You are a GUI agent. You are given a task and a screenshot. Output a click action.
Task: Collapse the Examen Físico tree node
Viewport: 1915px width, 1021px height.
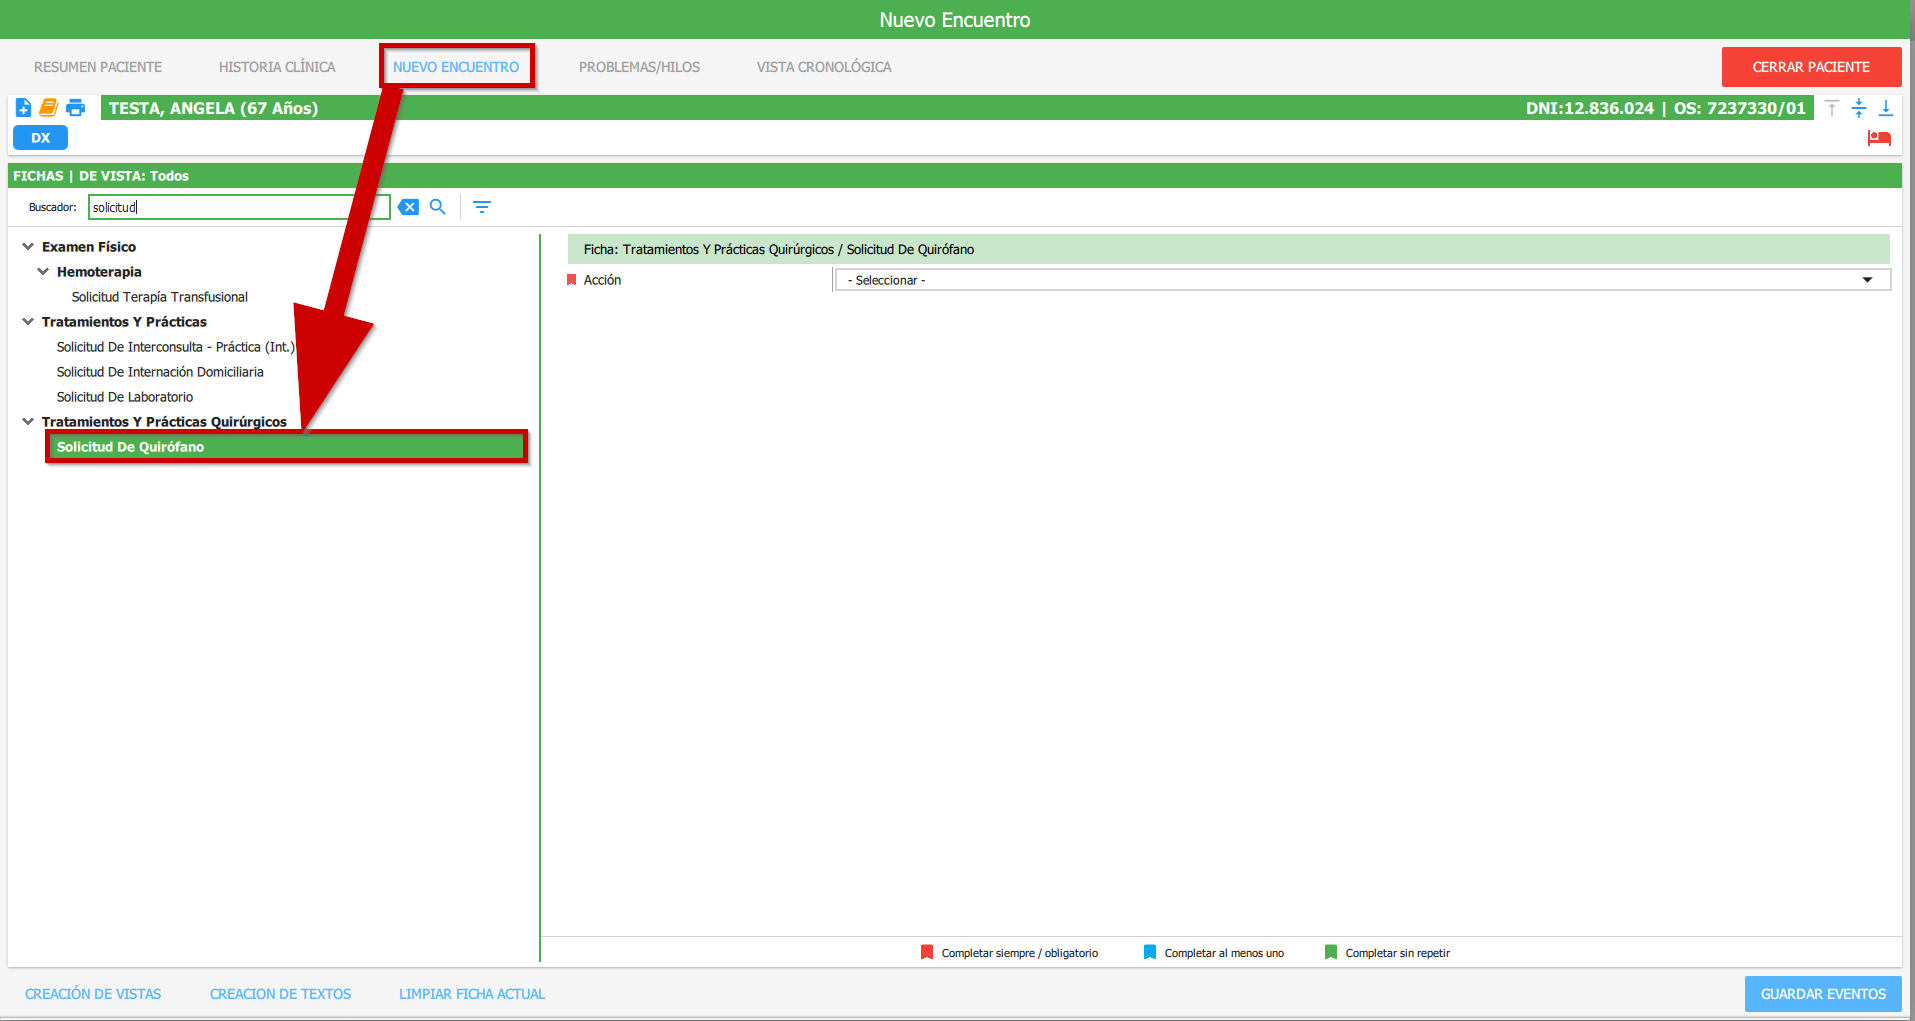point(28,247)
